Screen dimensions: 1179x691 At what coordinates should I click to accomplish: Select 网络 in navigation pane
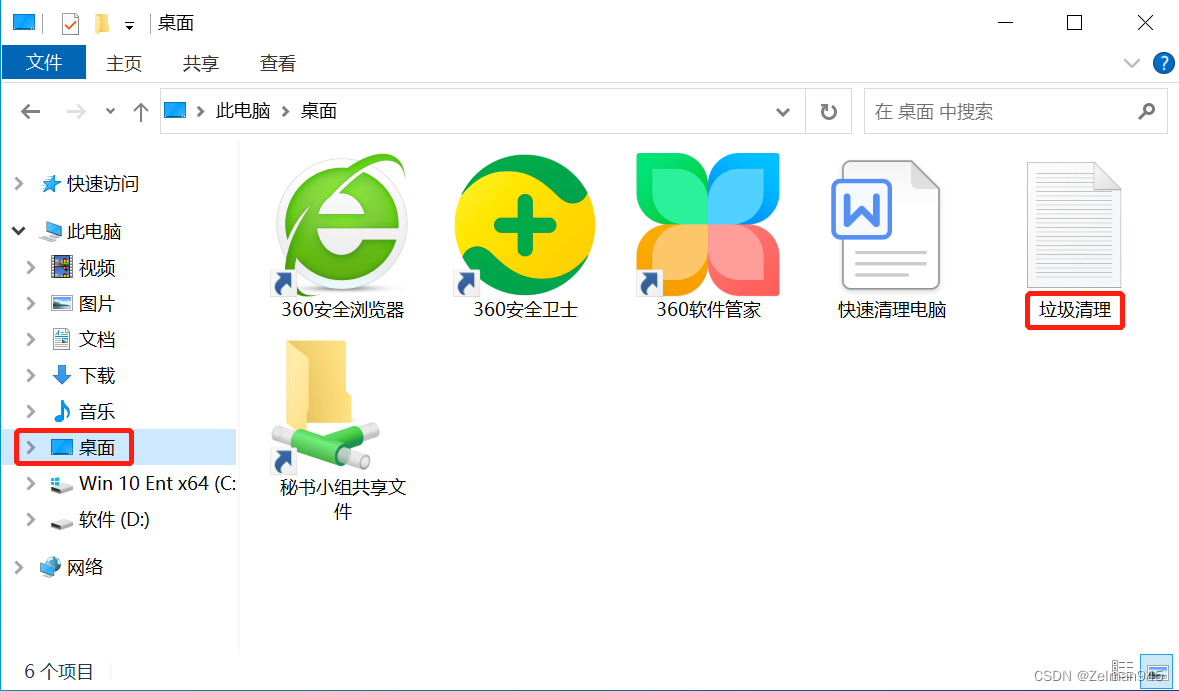tap(72, 568)
